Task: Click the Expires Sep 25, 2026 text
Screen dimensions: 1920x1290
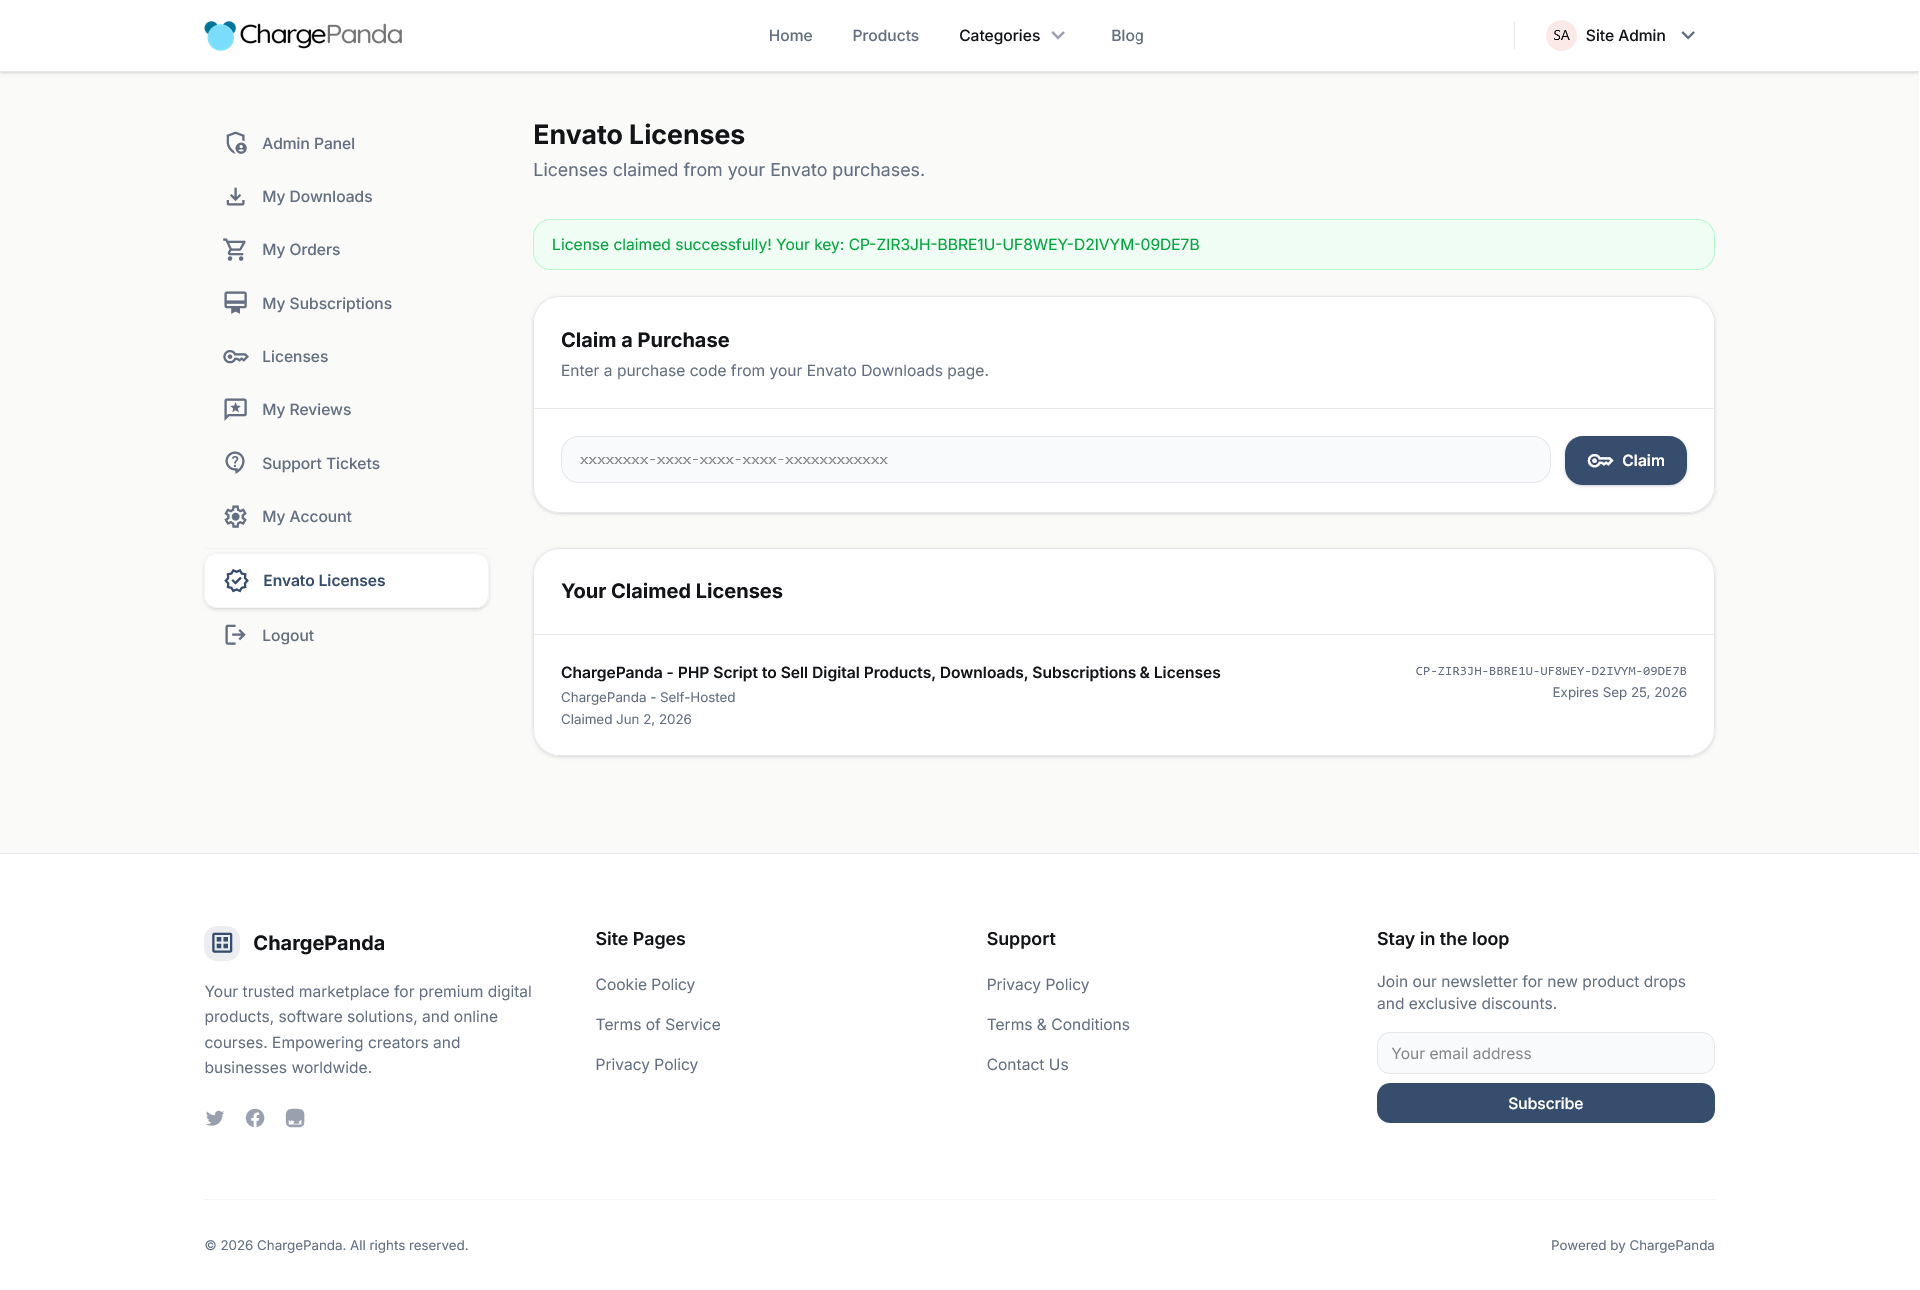Action: point(1619,692)
